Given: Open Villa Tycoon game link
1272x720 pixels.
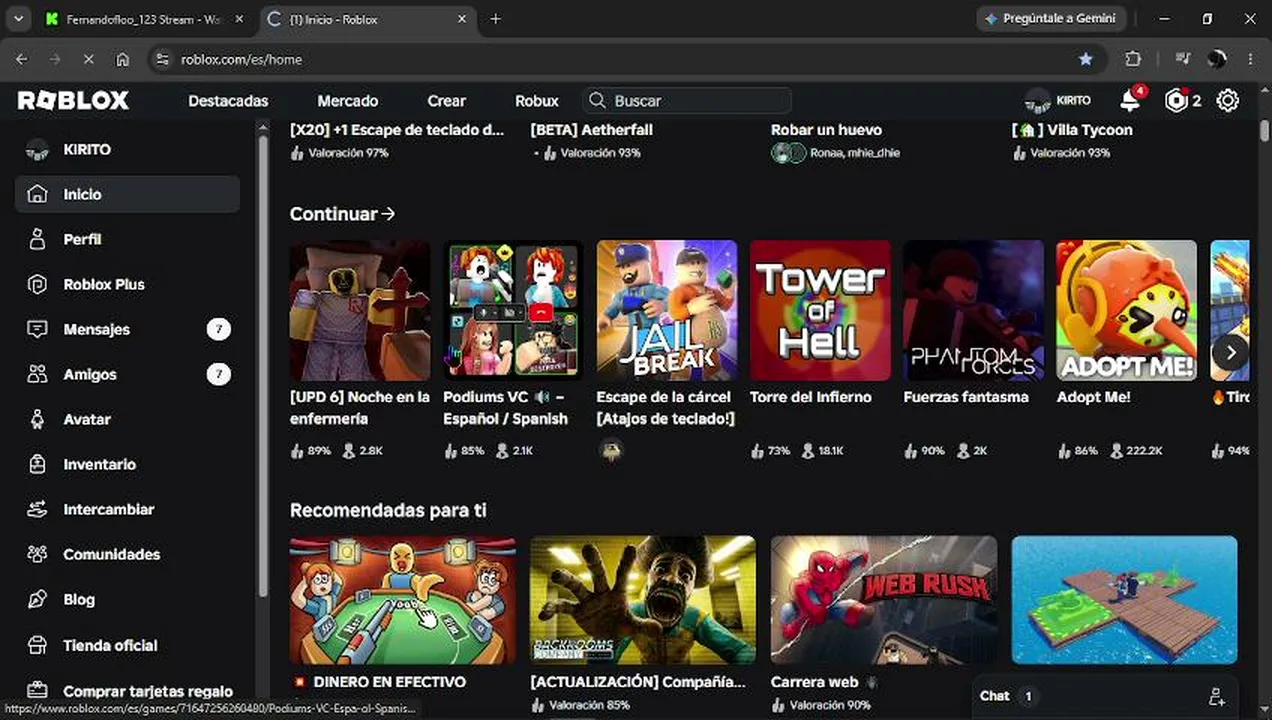Looking at the screenshot, I should [1073, 130].
